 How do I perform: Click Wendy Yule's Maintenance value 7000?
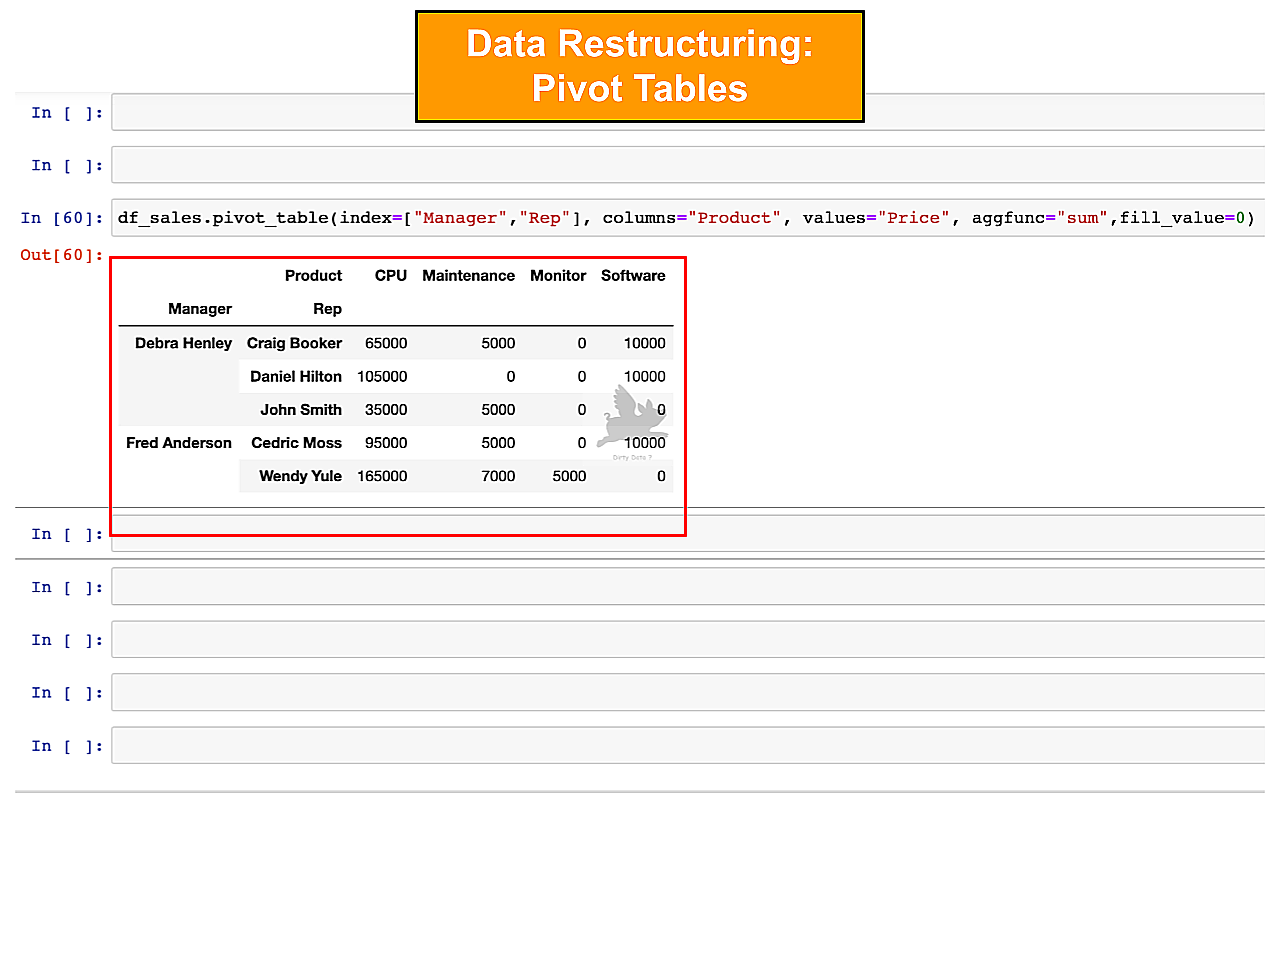pyautogui.click(x=498, y=476)
